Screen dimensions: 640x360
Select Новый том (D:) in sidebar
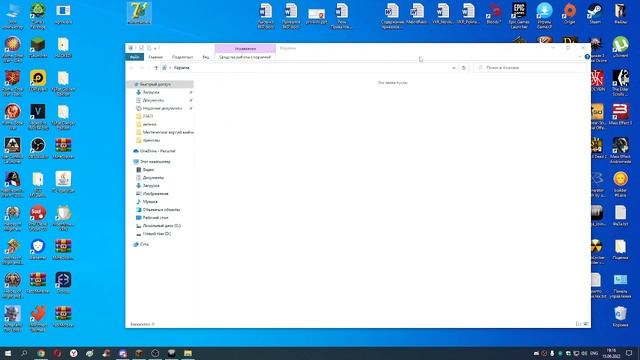156,233
